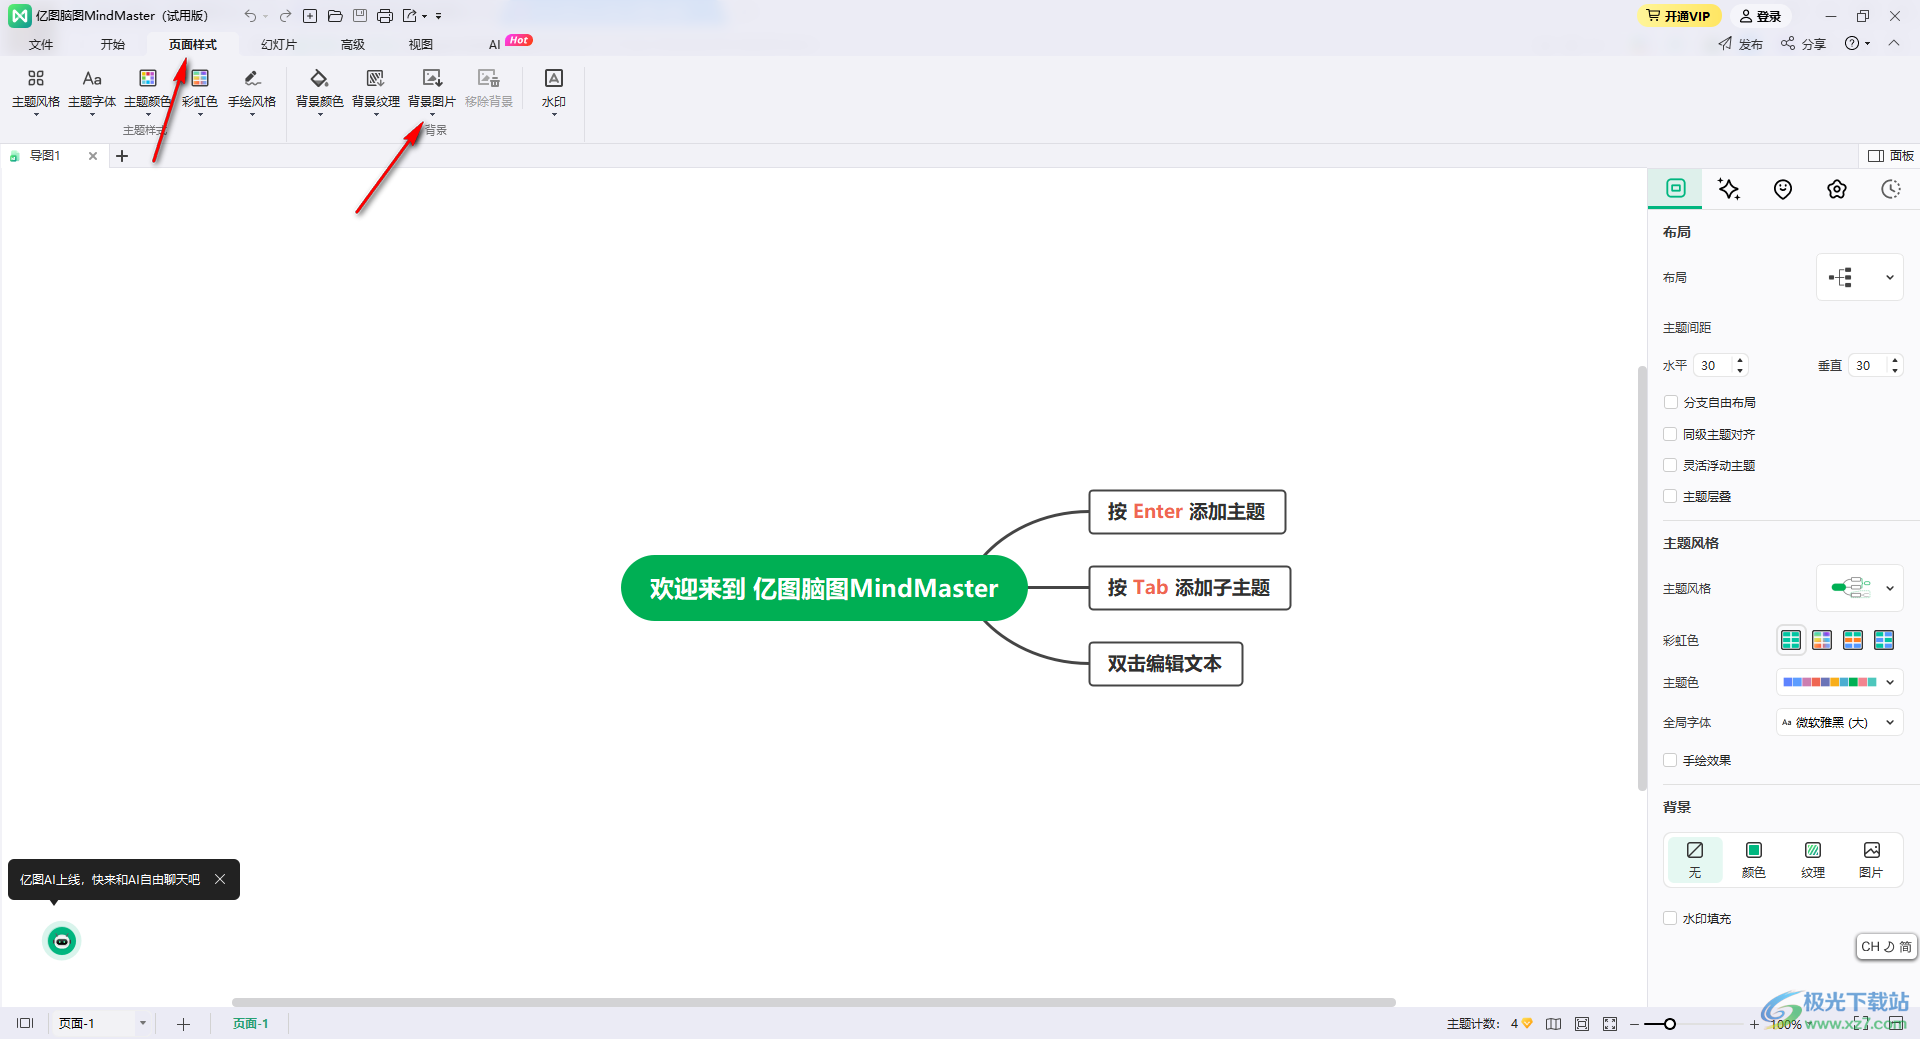This screenshot has height=1040, width=1920.
Task: Click the print icon in title bar
Action: [x=385, y=16]
